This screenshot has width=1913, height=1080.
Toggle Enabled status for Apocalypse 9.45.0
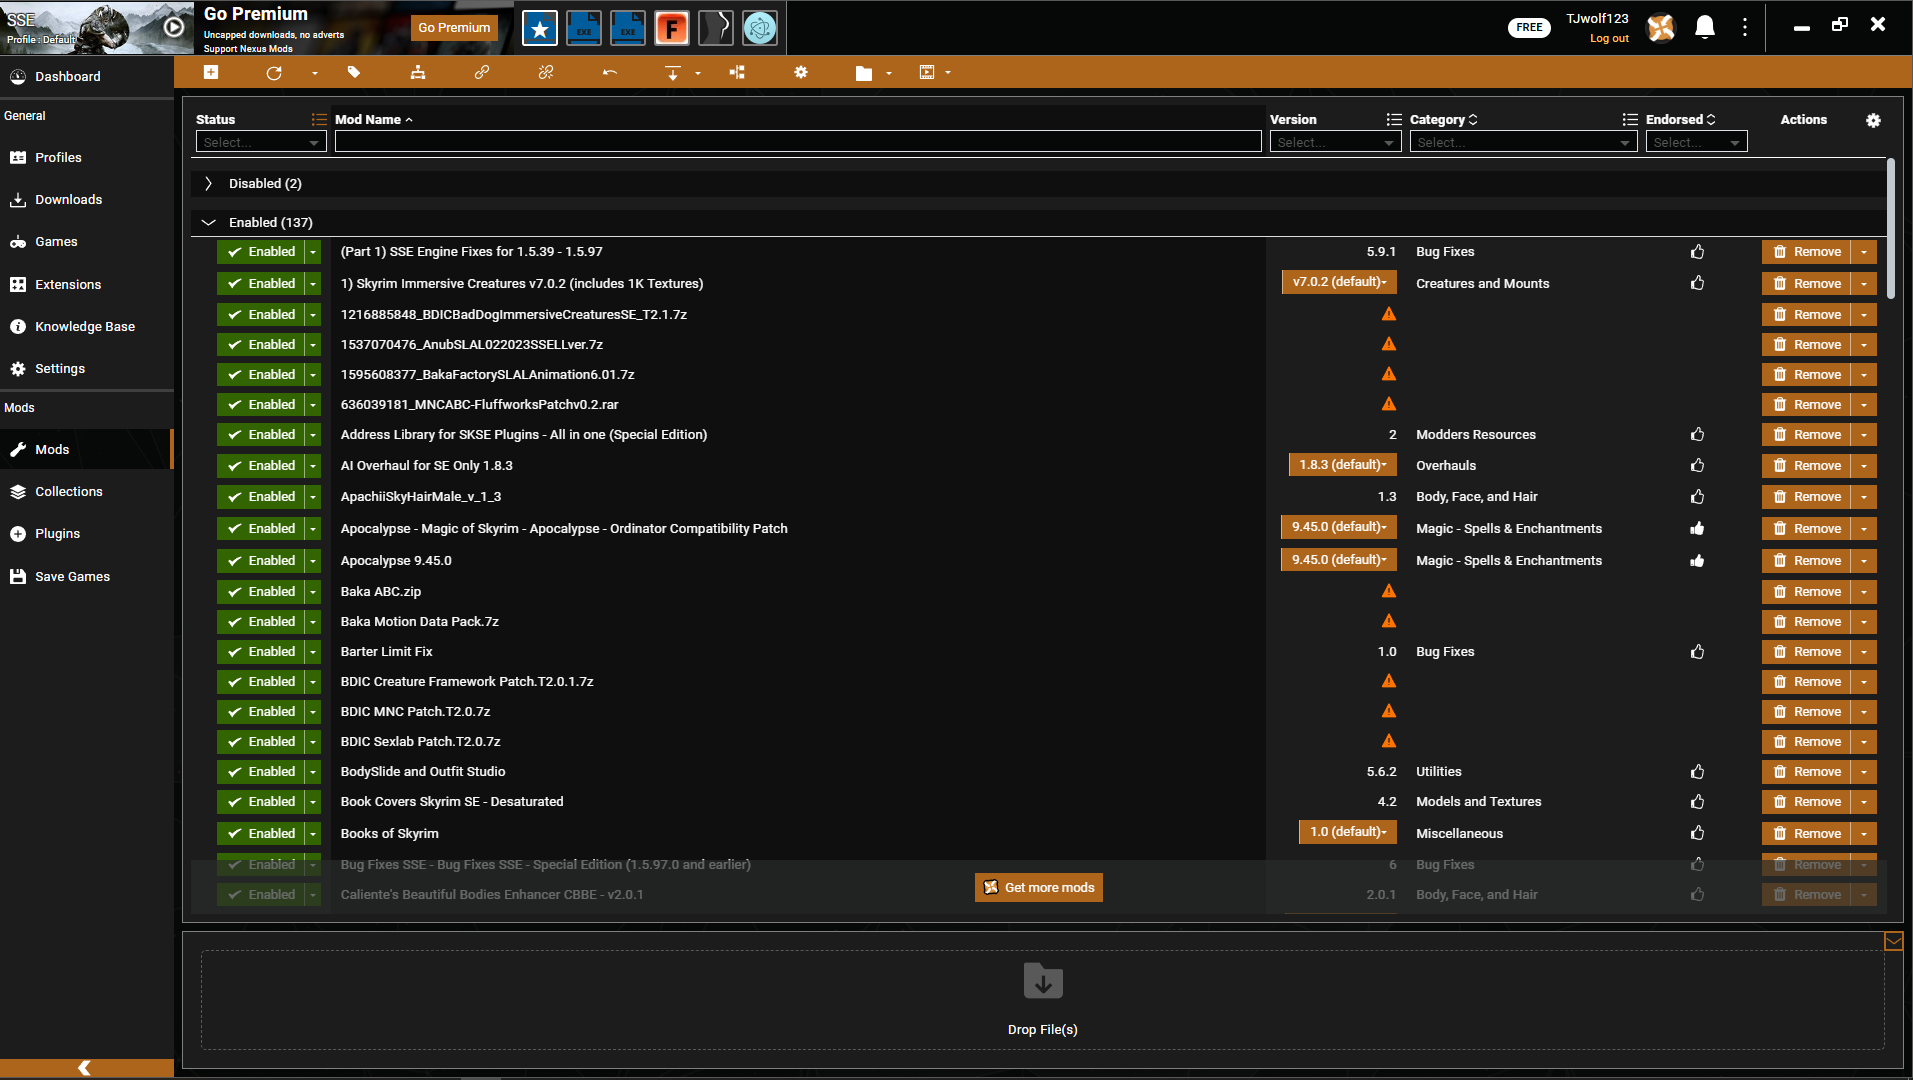(x=262, y=561)
